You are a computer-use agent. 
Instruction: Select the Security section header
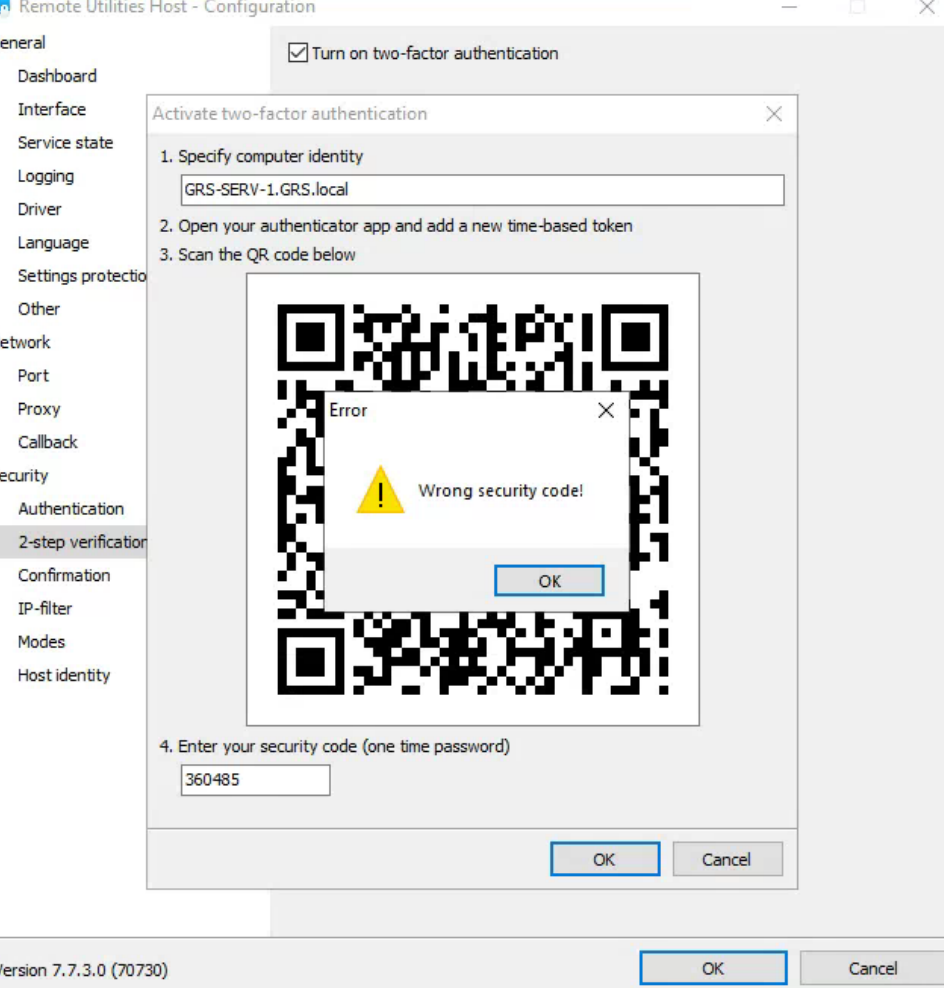tap(24, 476)
